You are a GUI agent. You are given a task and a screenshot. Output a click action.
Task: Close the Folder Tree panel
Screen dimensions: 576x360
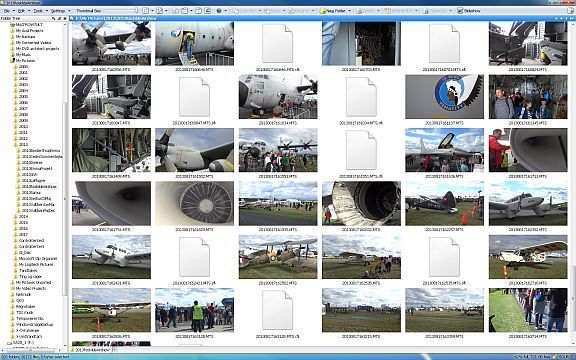(x=65, y=18)
